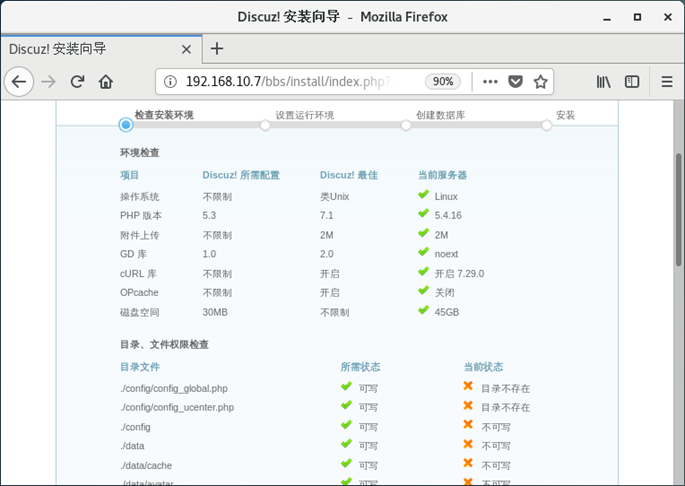
Task: Click the orange X in ./data/cache row
Action: pyautogui.click(x=468, y=463)
